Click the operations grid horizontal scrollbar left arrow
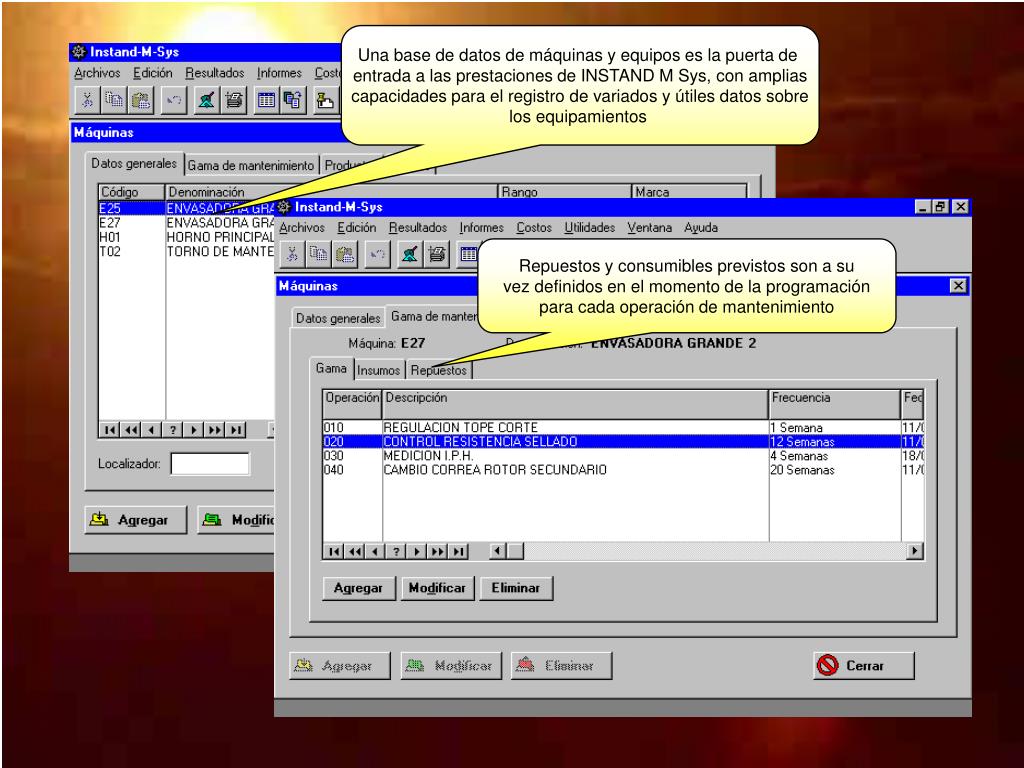The width and height of the screenshot is (1024, 768). tap(498, 551)
